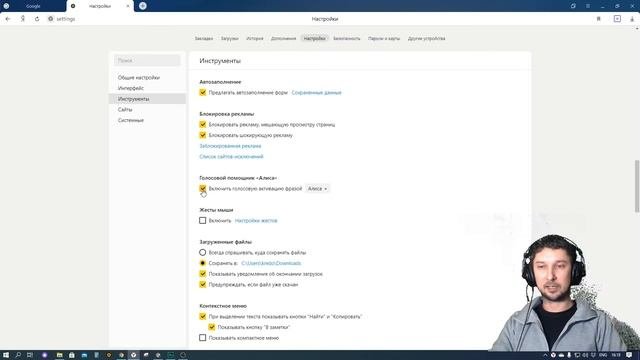This screenshot has height=360, width=640.
Task: Go back with the browser back arrow
Action: coord(8,19)
